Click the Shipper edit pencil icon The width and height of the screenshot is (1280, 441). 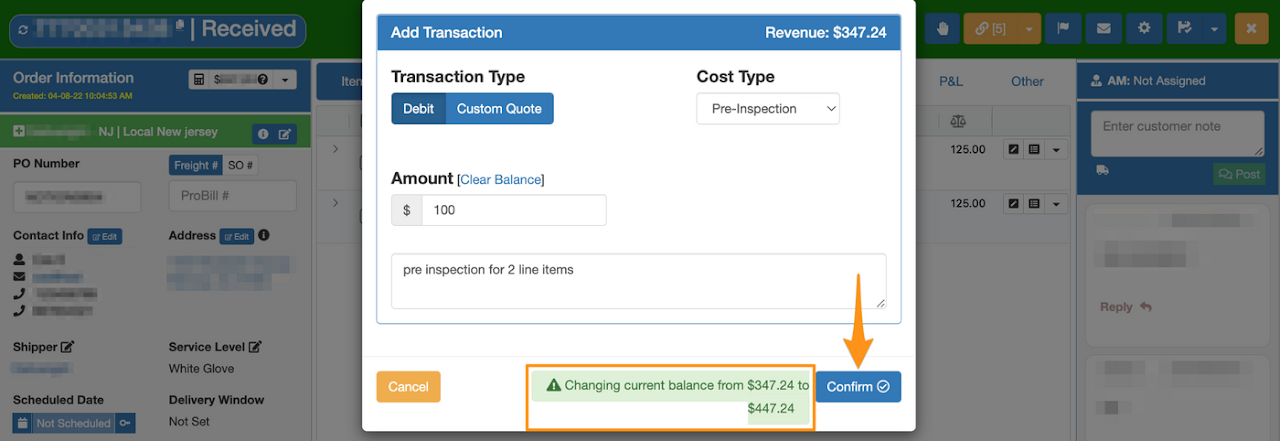(x=68, y=347)
